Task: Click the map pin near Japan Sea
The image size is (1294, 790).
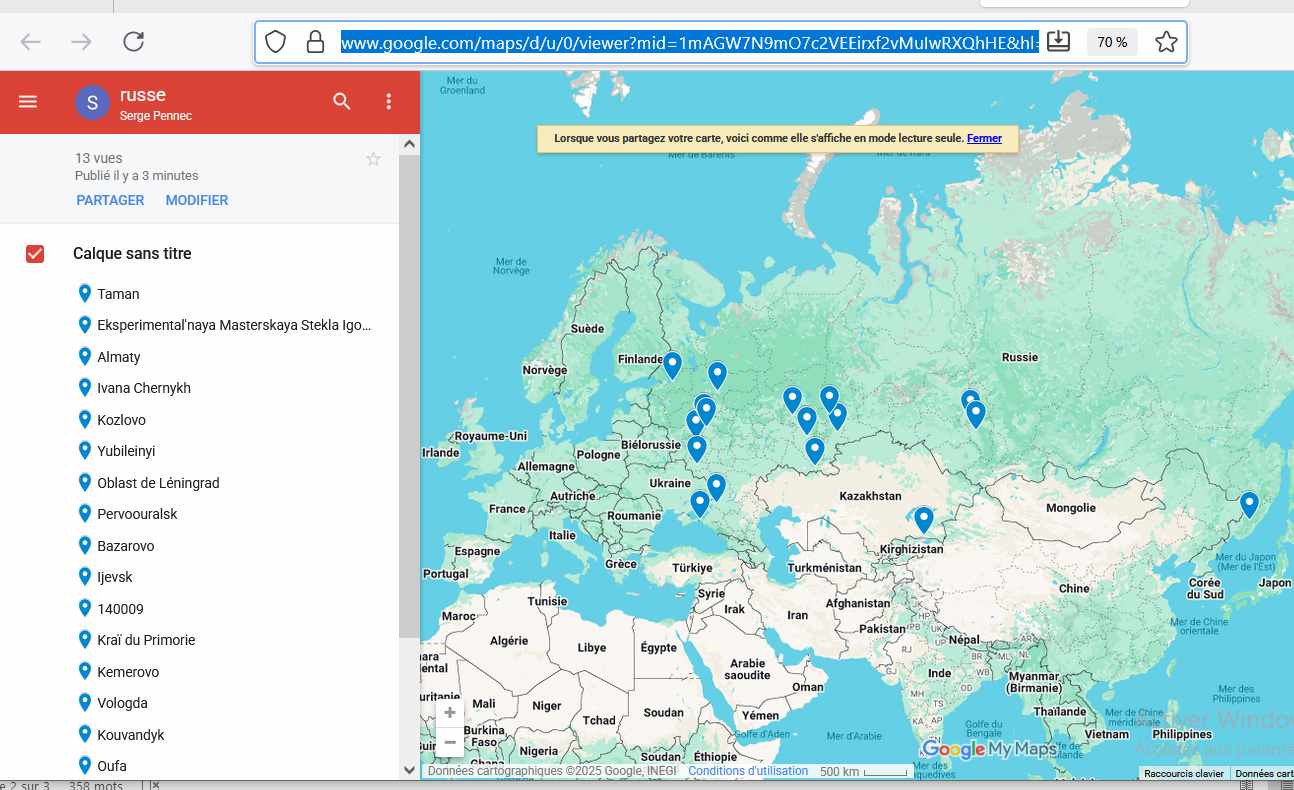Action: 1249,503
